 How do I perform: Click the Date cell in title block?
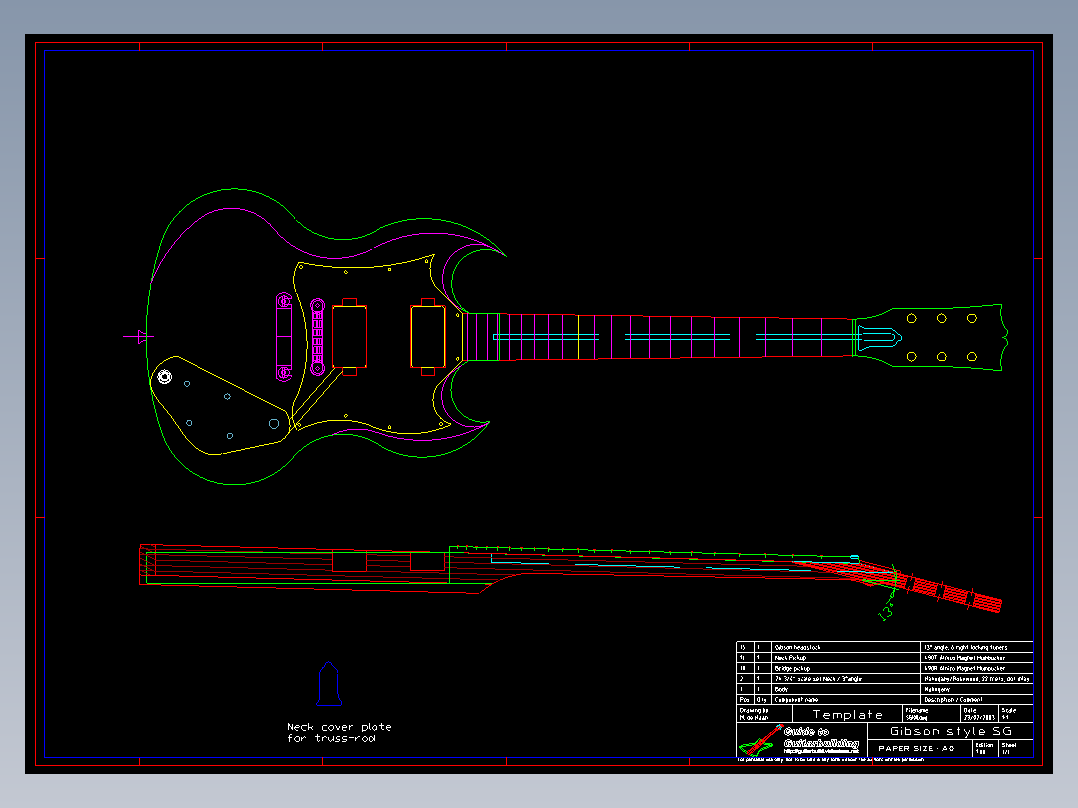pyautogui.click(x=979, y=714)
